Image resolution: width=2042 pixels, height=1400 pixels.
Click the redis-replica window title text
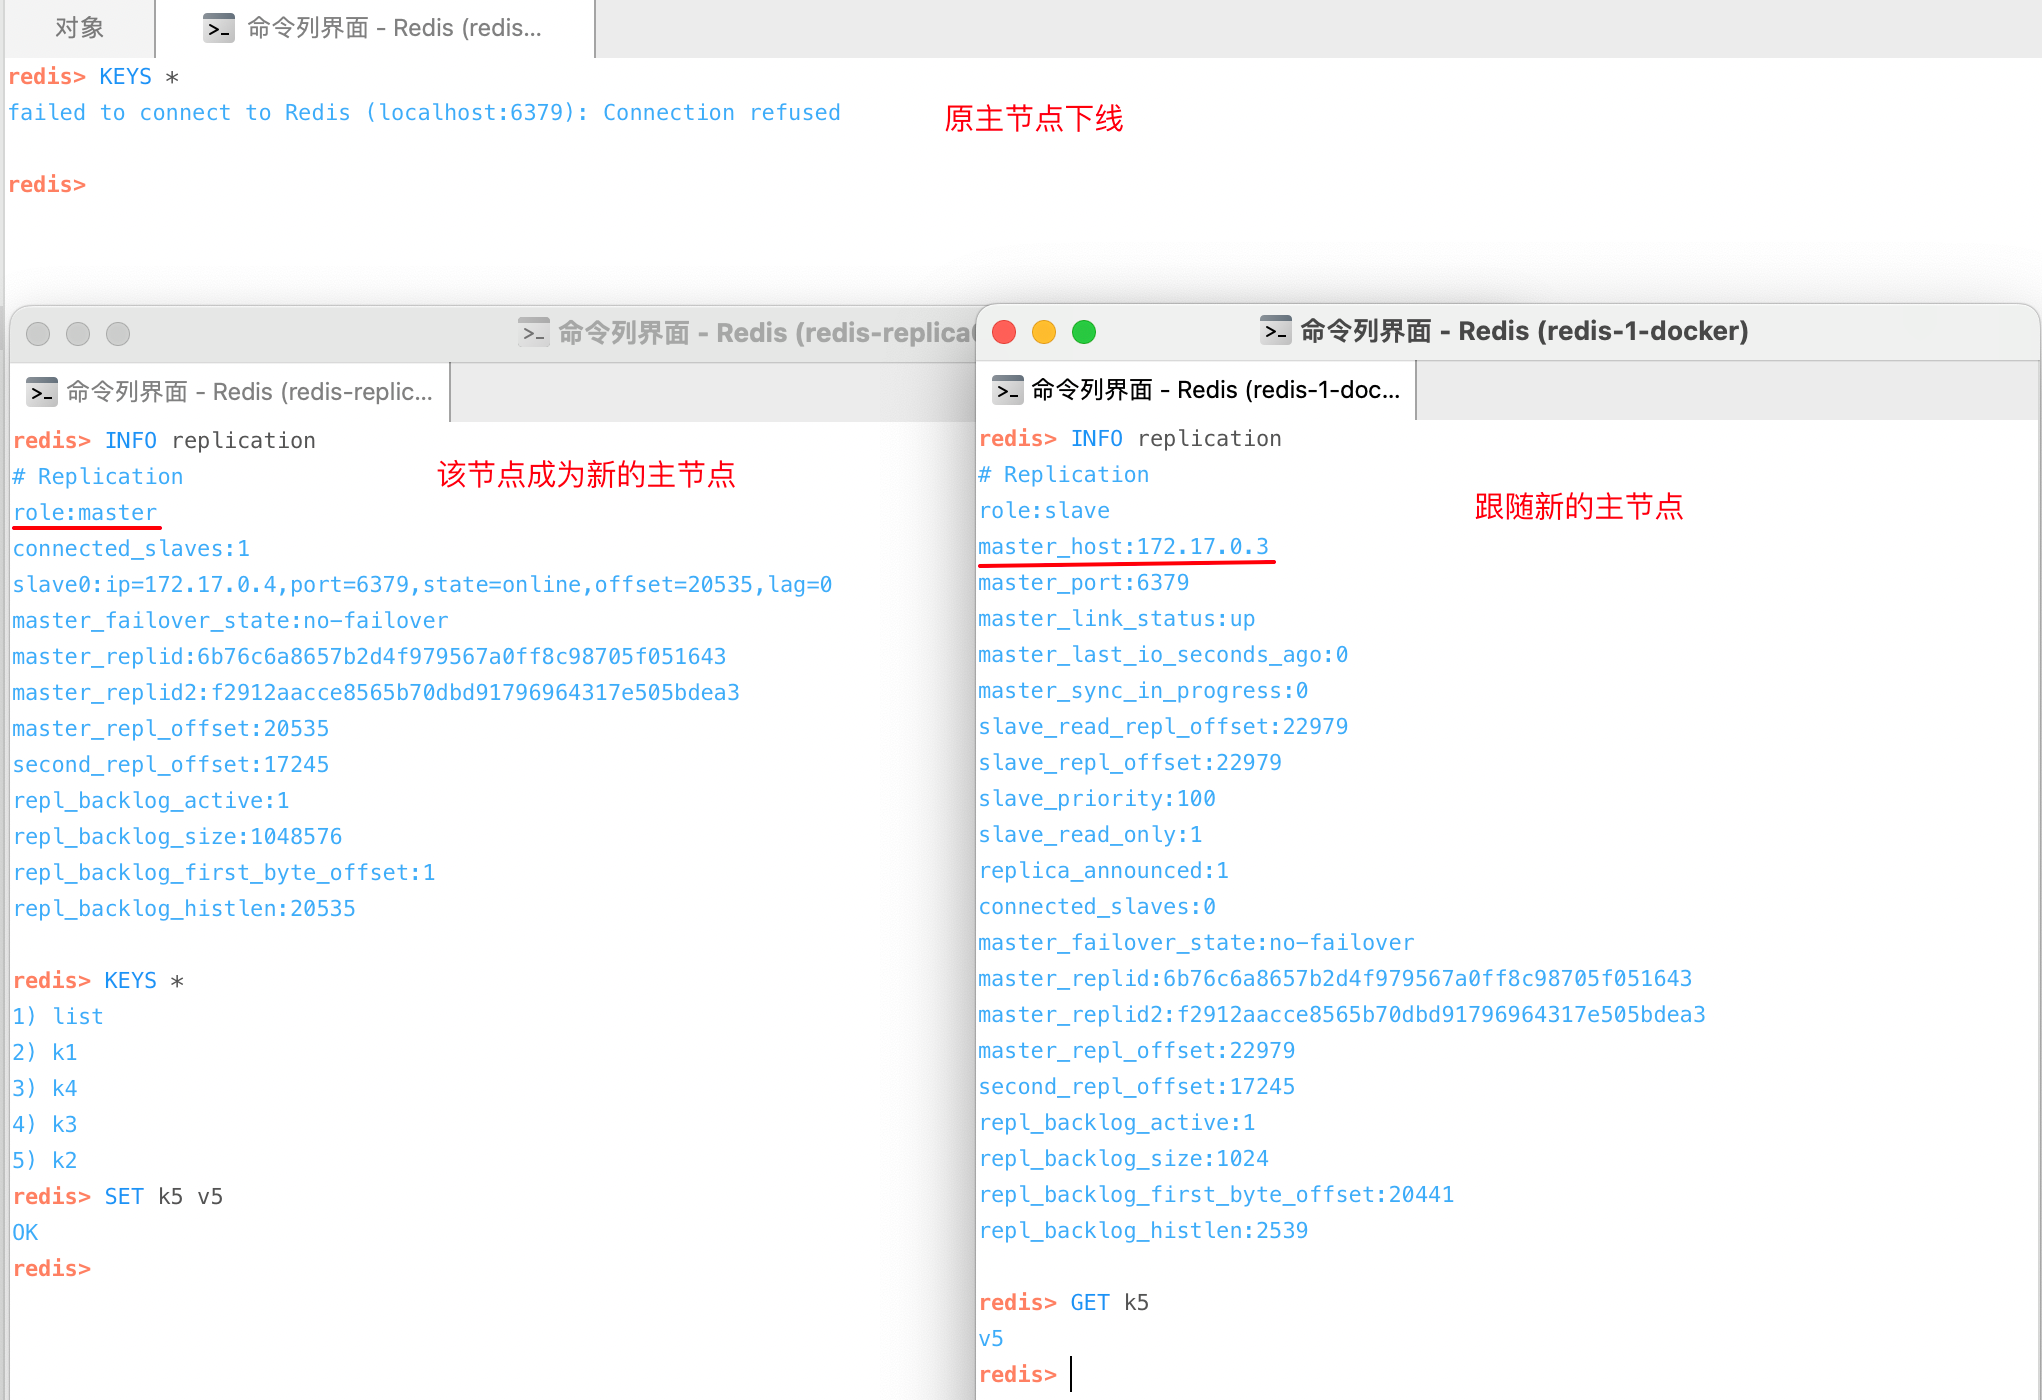point(766,333)
